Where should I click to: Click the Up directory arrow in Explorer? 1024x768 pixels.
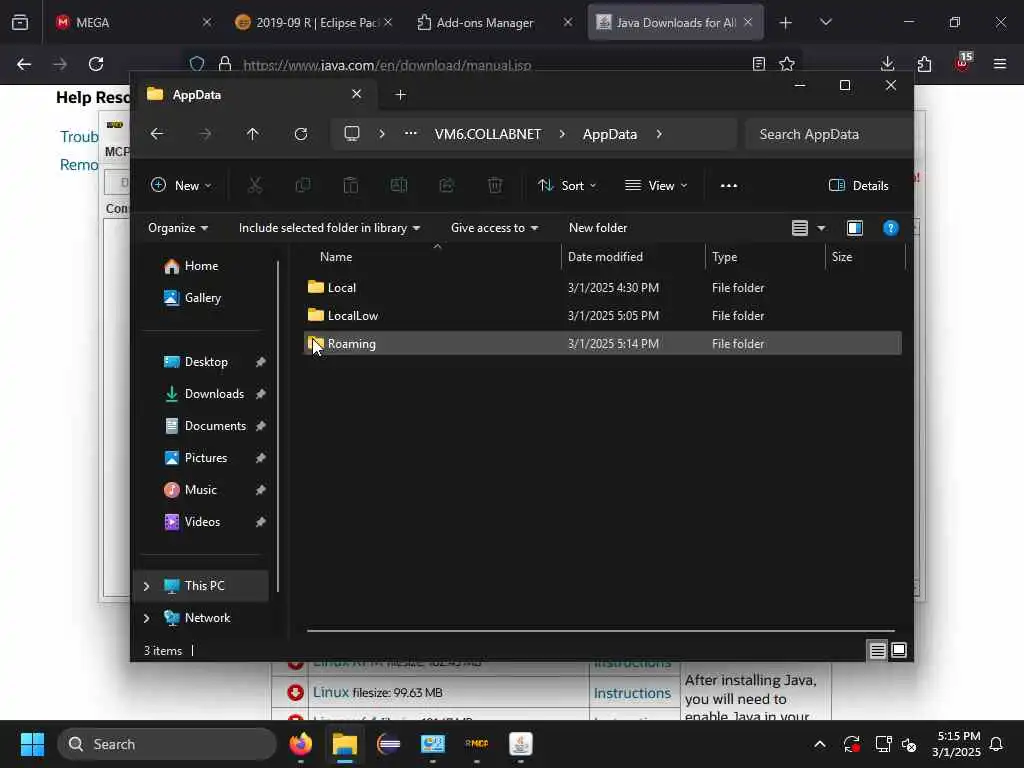(253, 134)
